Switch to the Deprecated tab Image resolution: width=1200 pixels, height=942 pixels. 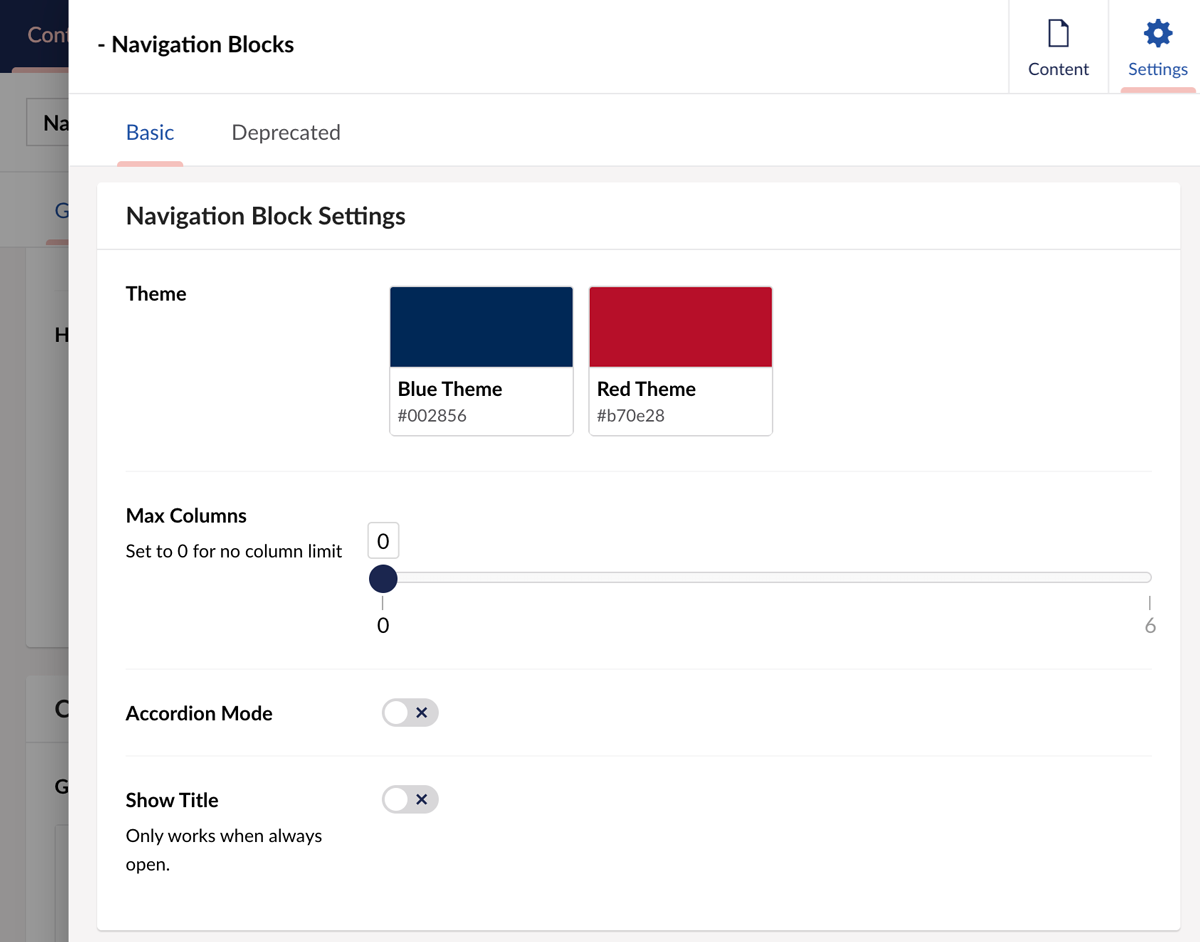tap(286, 132)
